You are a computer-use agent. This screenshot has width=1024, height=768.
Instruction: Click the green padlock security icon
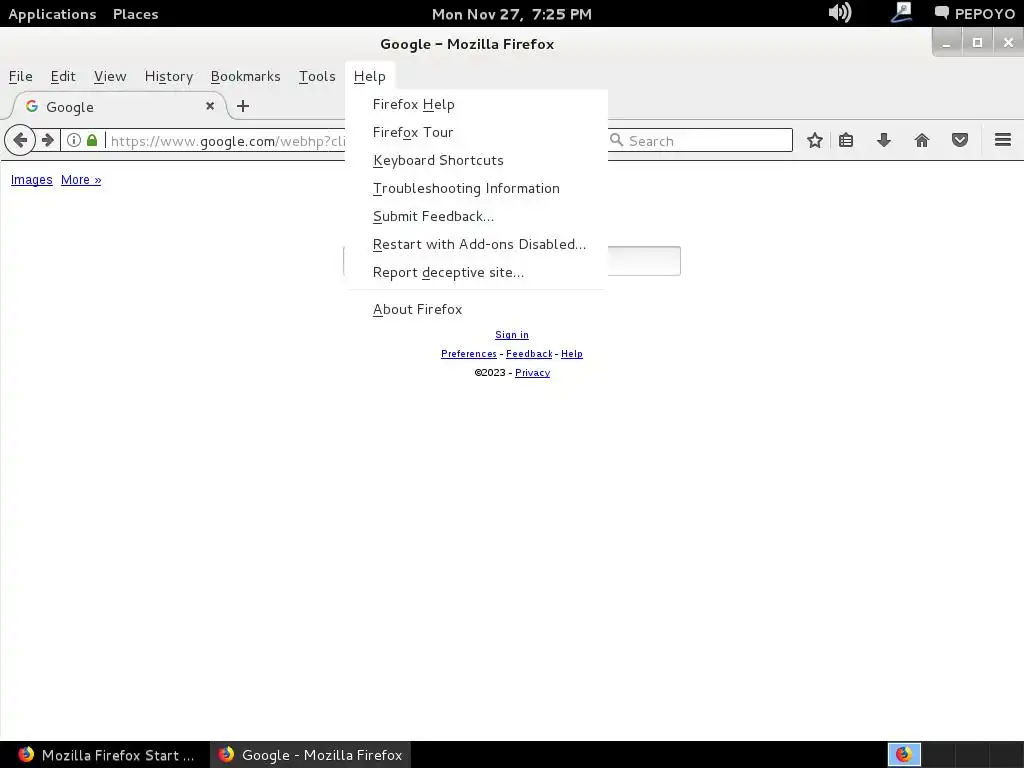point(92,140)
